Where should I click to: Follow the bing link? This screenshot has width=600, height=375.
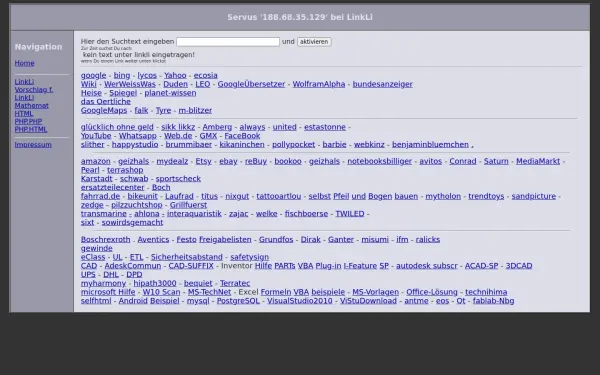pyautogui.click(x=122, y=75)
